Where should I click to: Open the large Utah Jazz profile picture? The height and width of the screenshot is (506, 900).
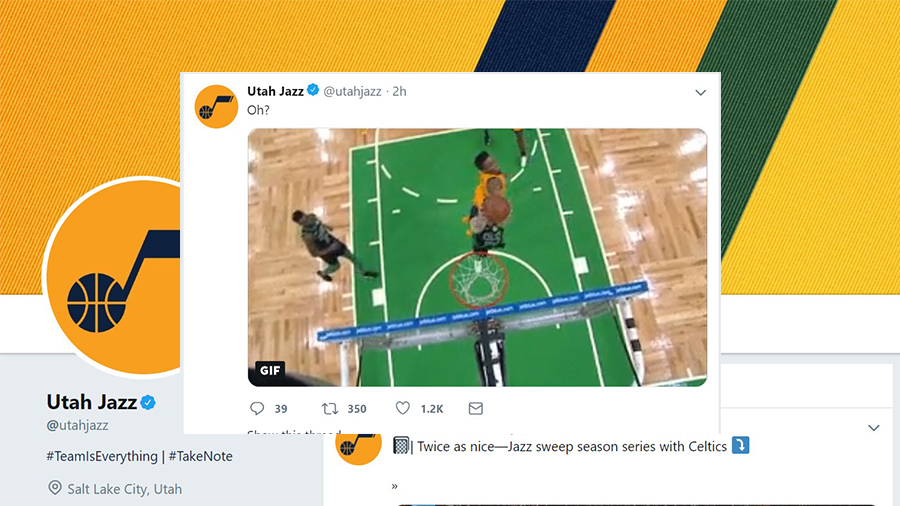tap(114, 277)
